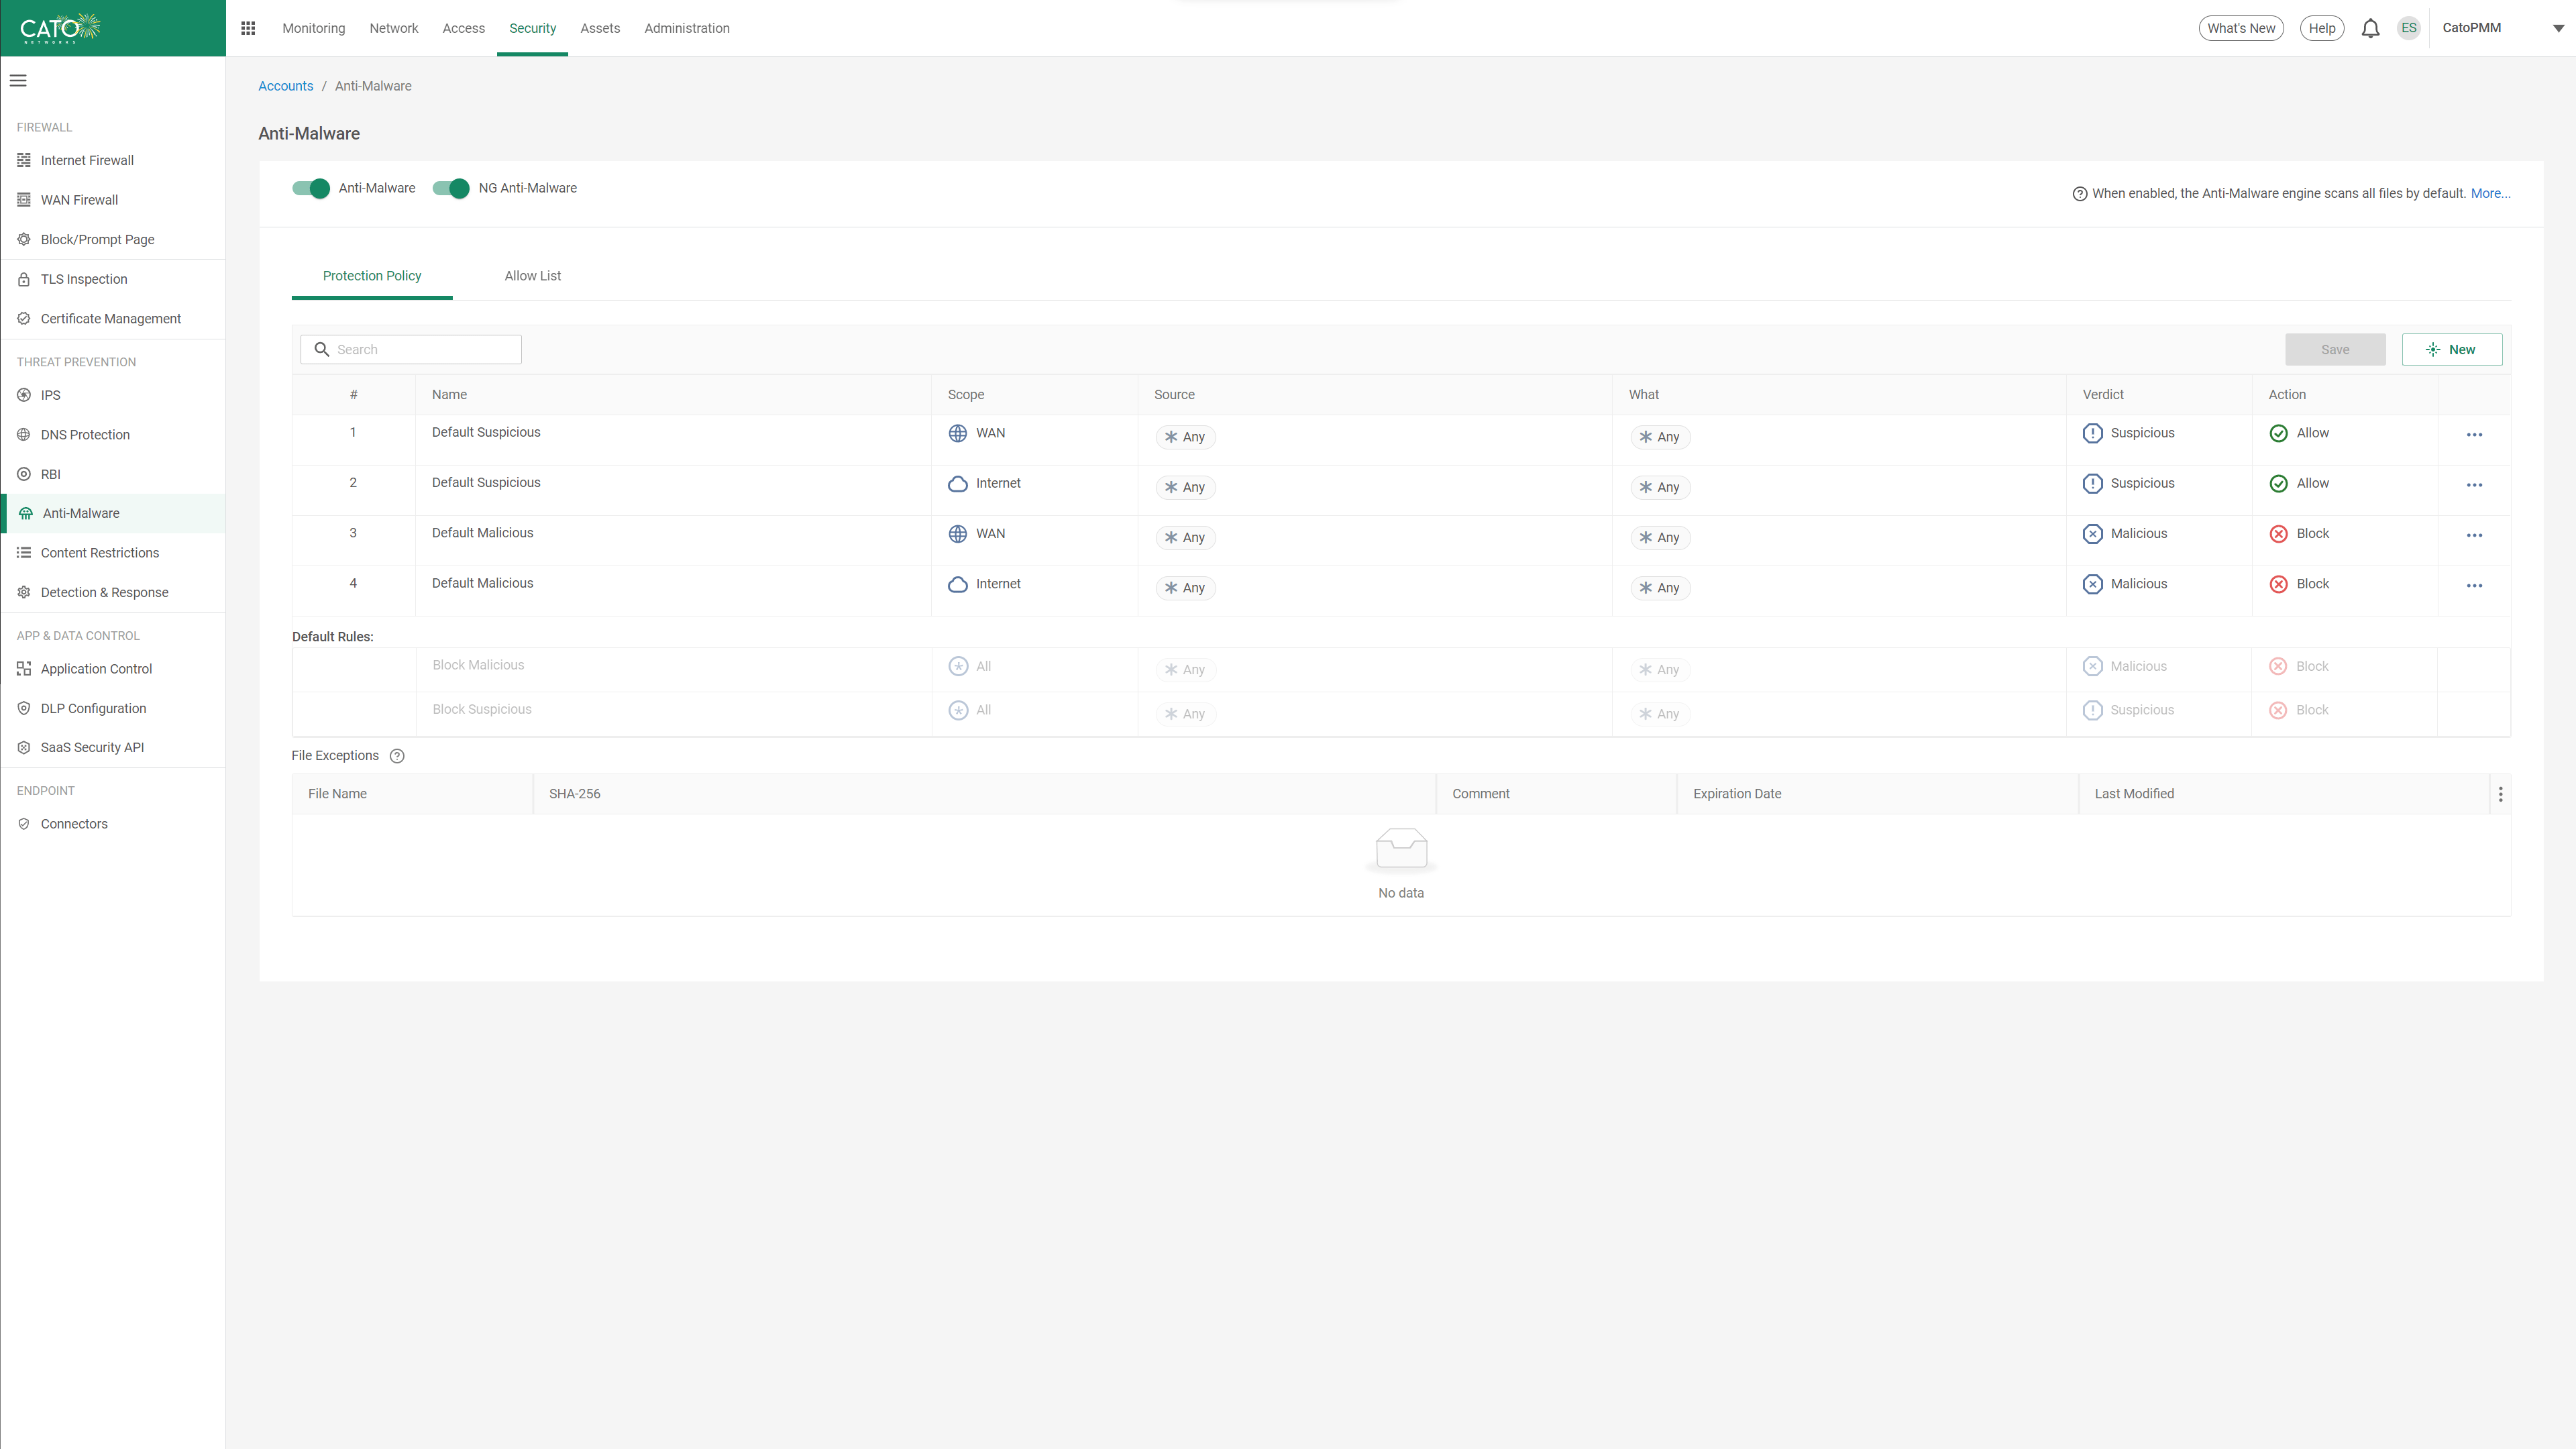
Task: Open the More... link
Action: (2491, 194)
